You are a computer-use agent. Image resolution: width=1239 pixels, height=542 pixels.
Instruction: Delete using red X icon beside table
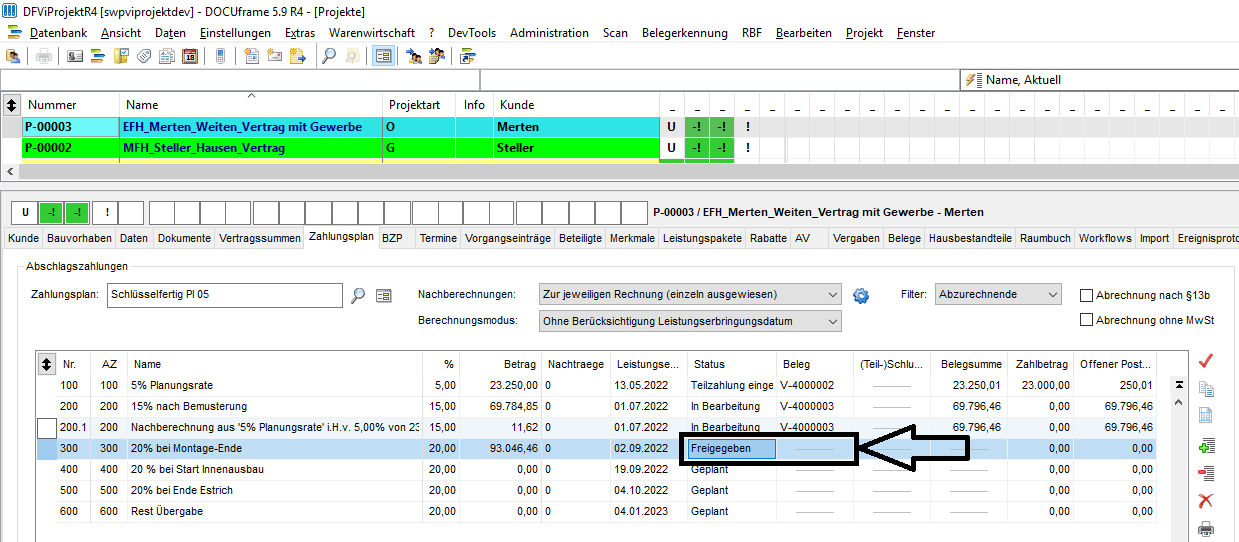coord(1206,501)
